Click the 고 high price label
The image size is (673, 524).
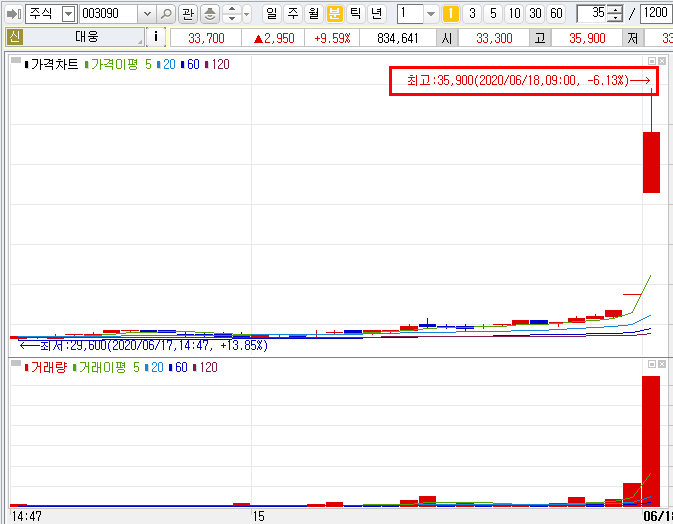[x=540, y=38]
